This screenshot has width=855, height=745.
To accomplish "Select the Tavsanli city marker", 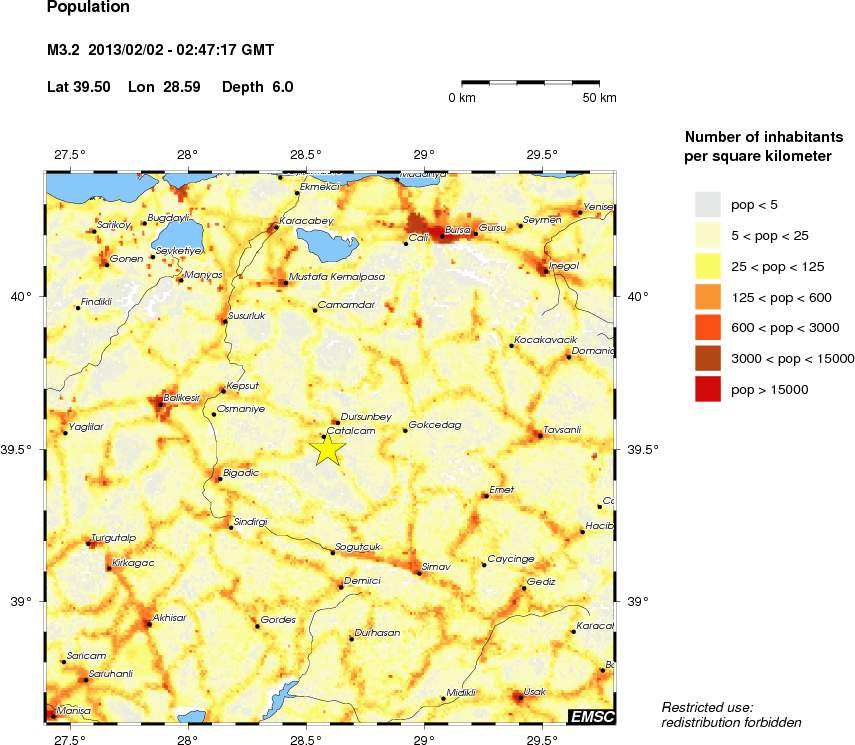I will click(540, 435).
